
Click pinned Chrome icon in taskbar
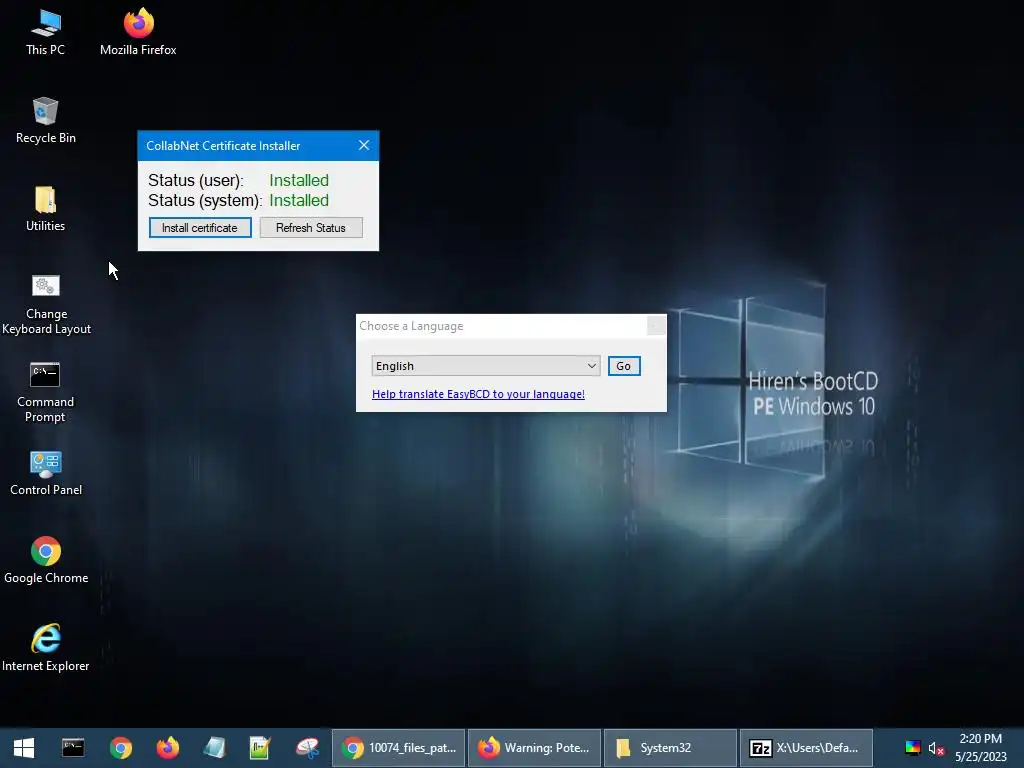(x=121, y=748)
